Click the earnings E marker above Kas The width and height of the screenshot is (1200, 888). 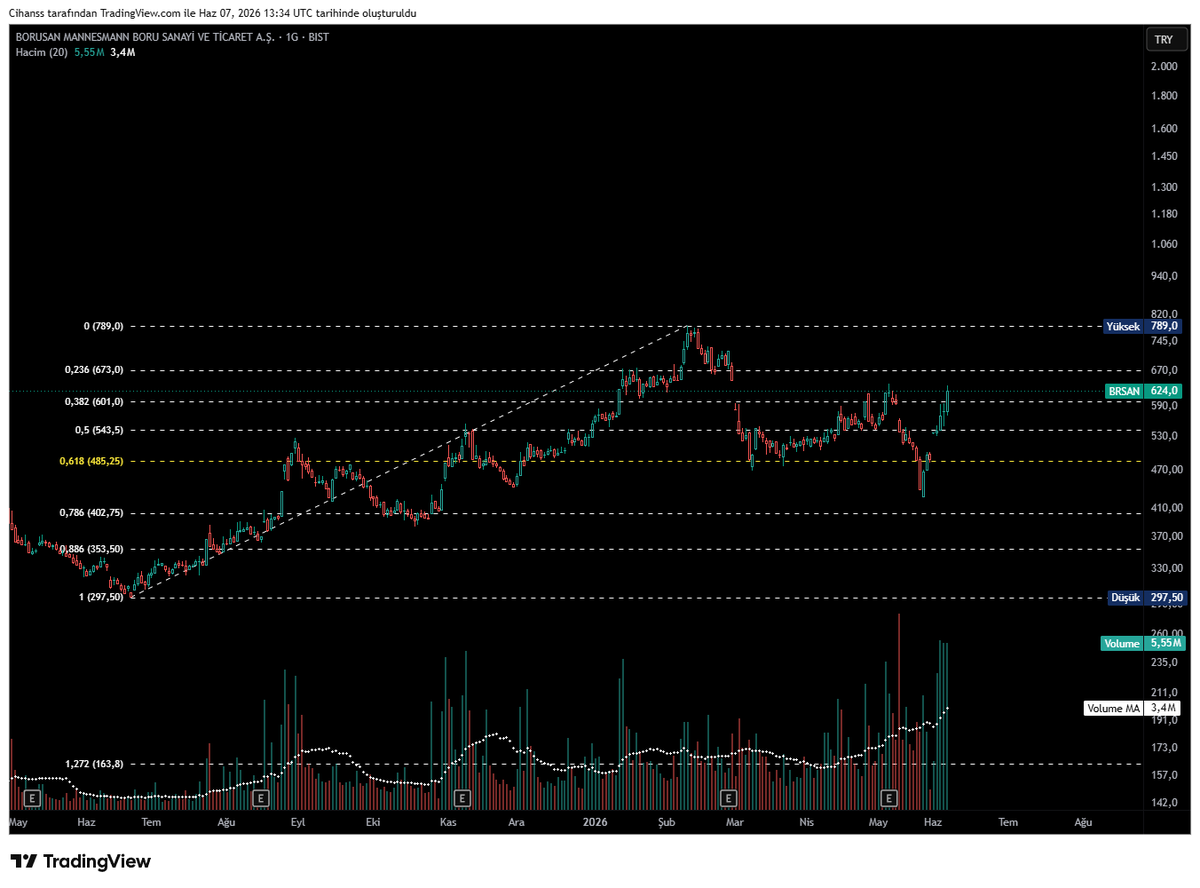[462, 798]
